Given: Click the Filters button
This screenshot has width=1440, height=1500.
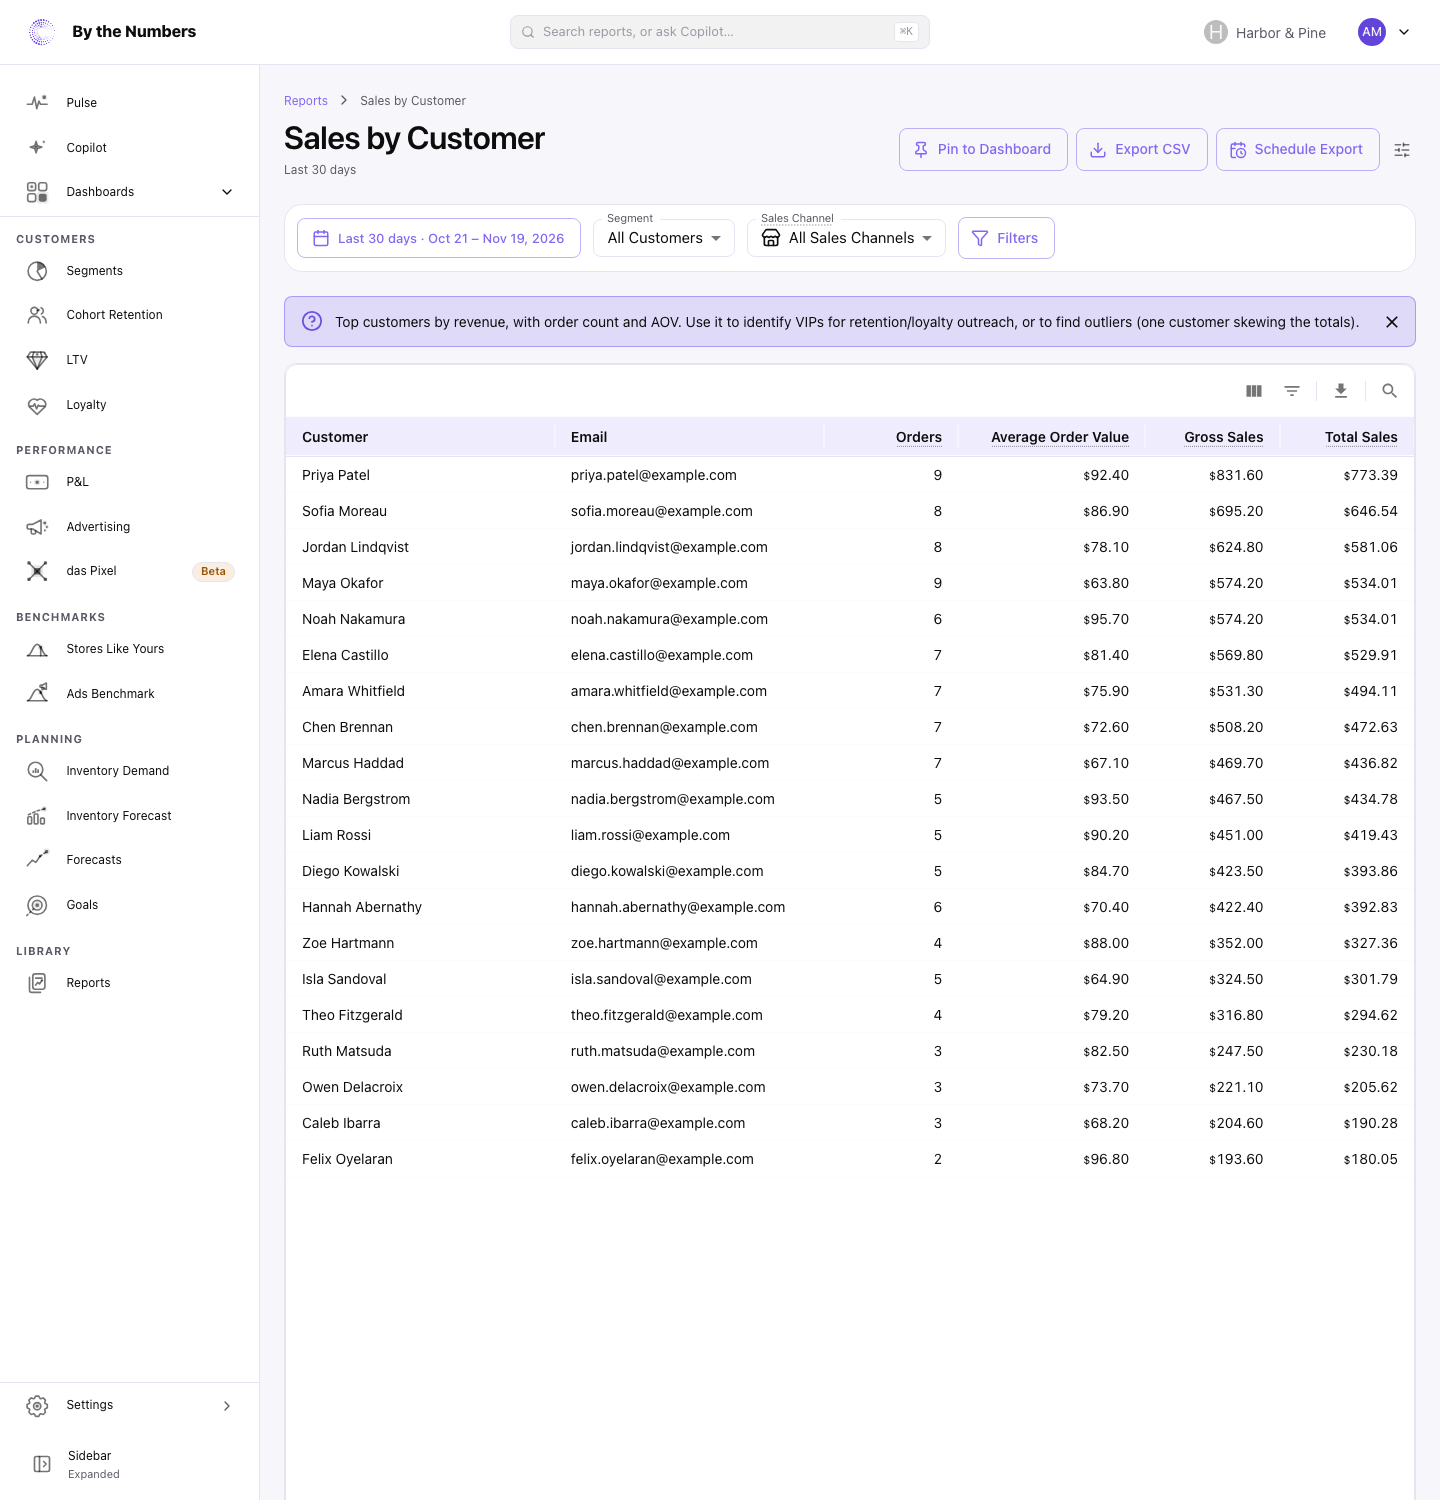Looking at the screenshot, I should (x=1006, y=238).
